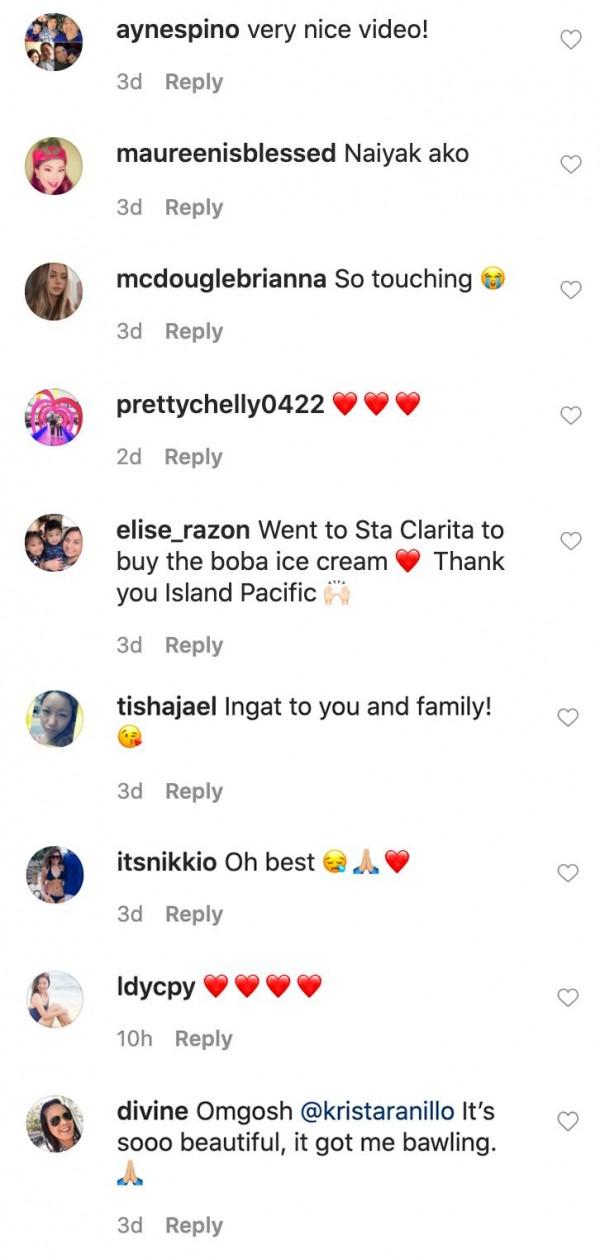
Task: Tap the heart on maureenisblessed's comment
Action: 570,164
